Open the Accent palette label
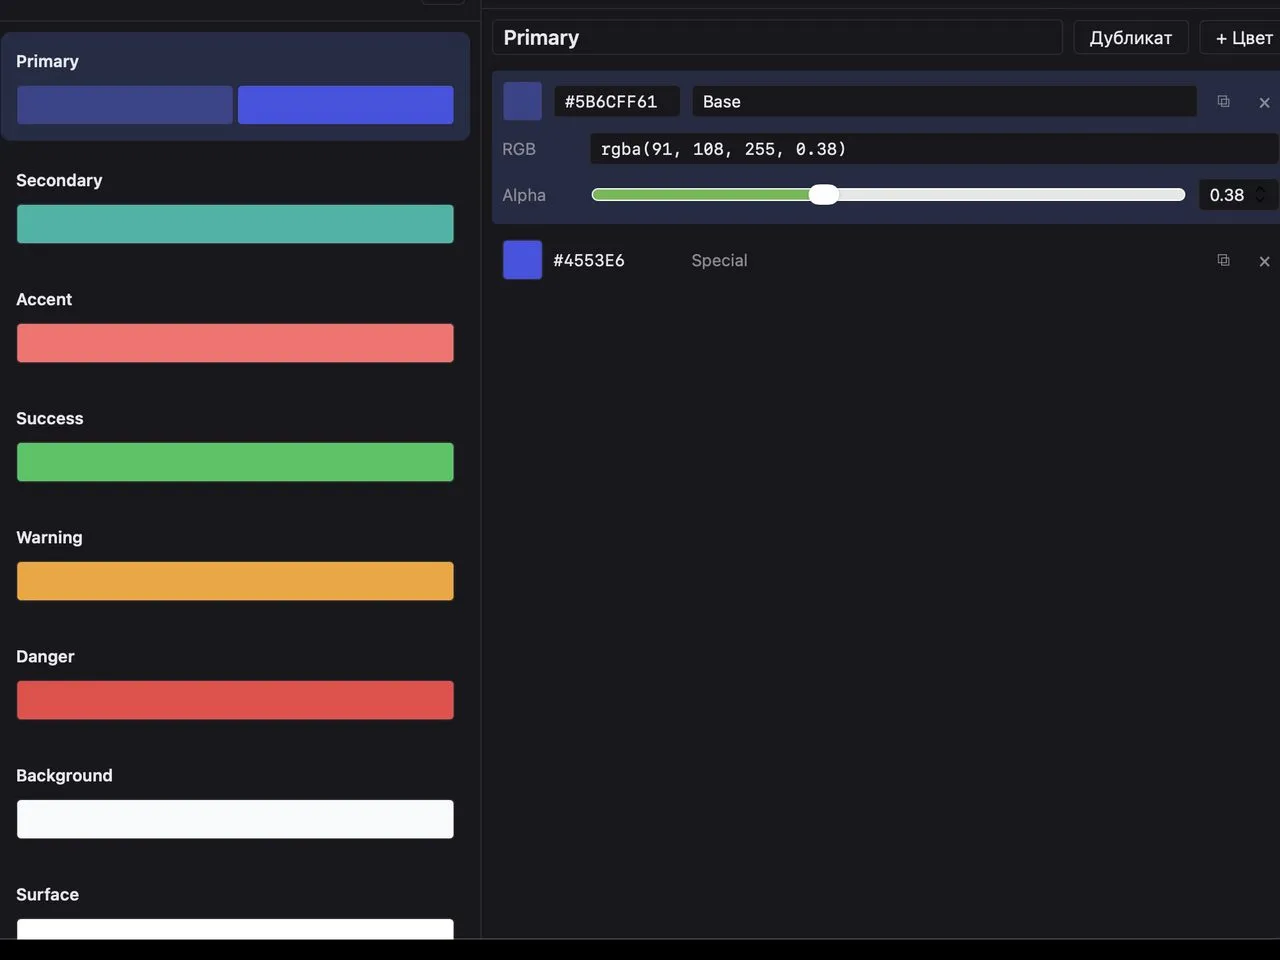Viewport: 1280px width, 960px height. pos(44,299)
